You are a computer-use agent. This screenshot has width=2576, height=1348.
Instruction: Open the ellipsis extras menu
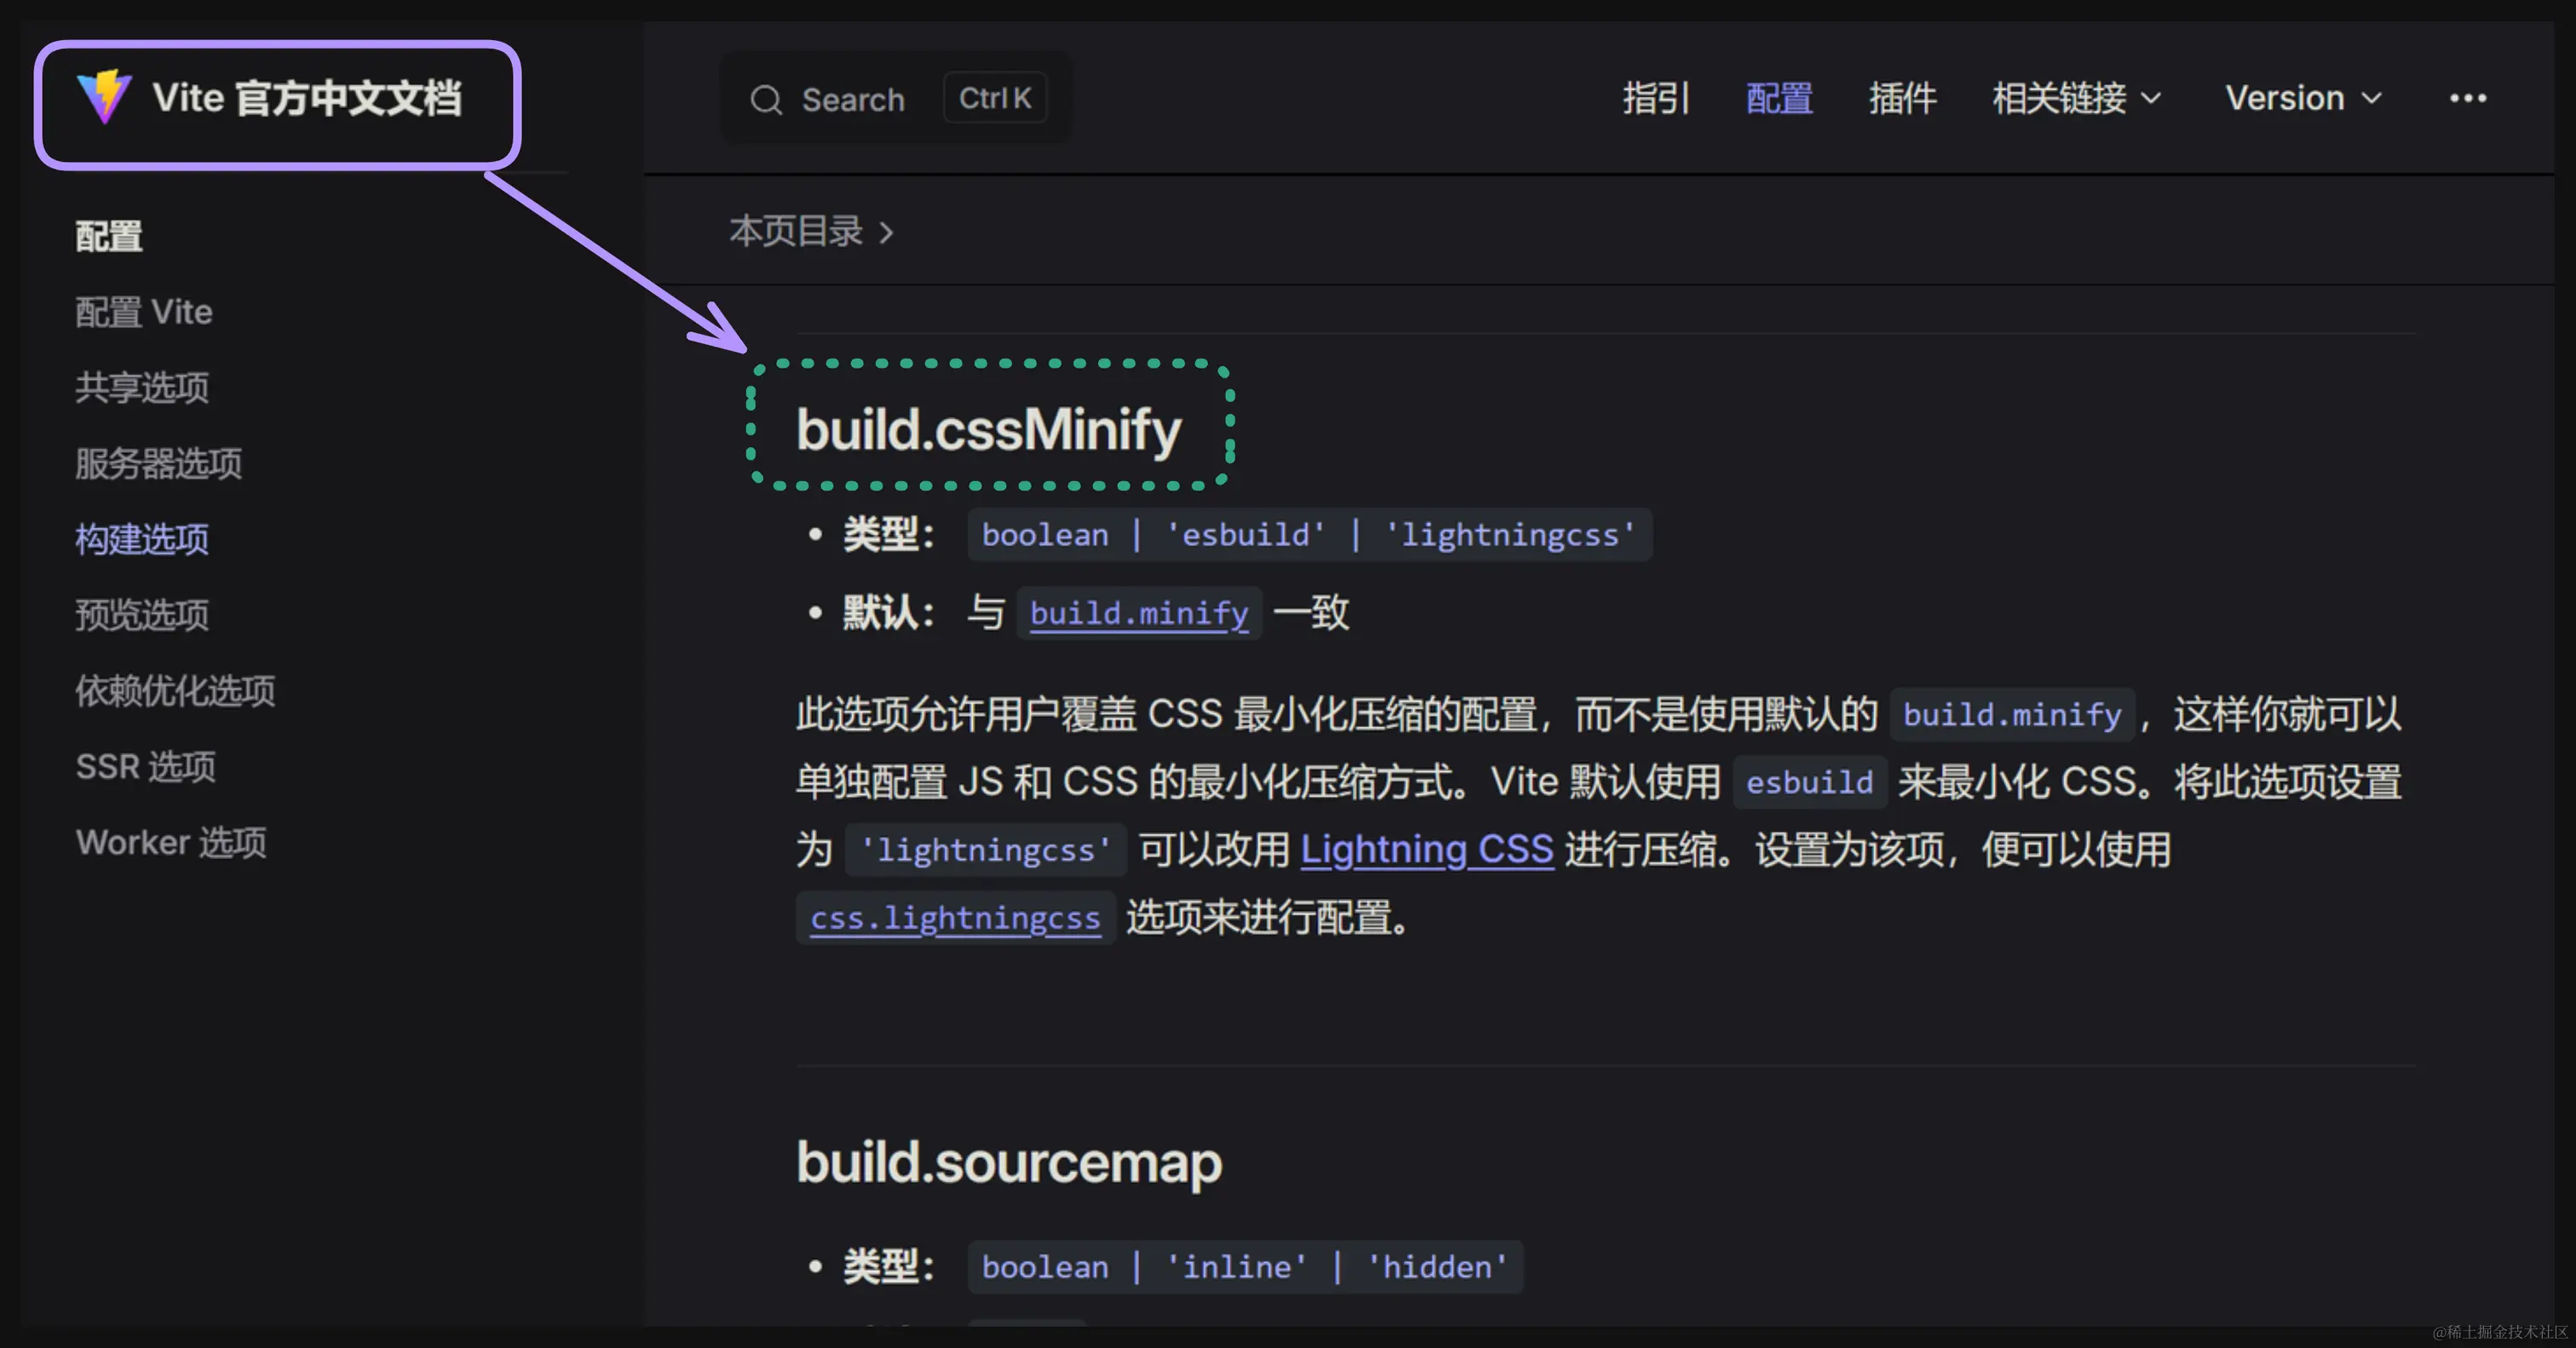tap(2468, 97)
